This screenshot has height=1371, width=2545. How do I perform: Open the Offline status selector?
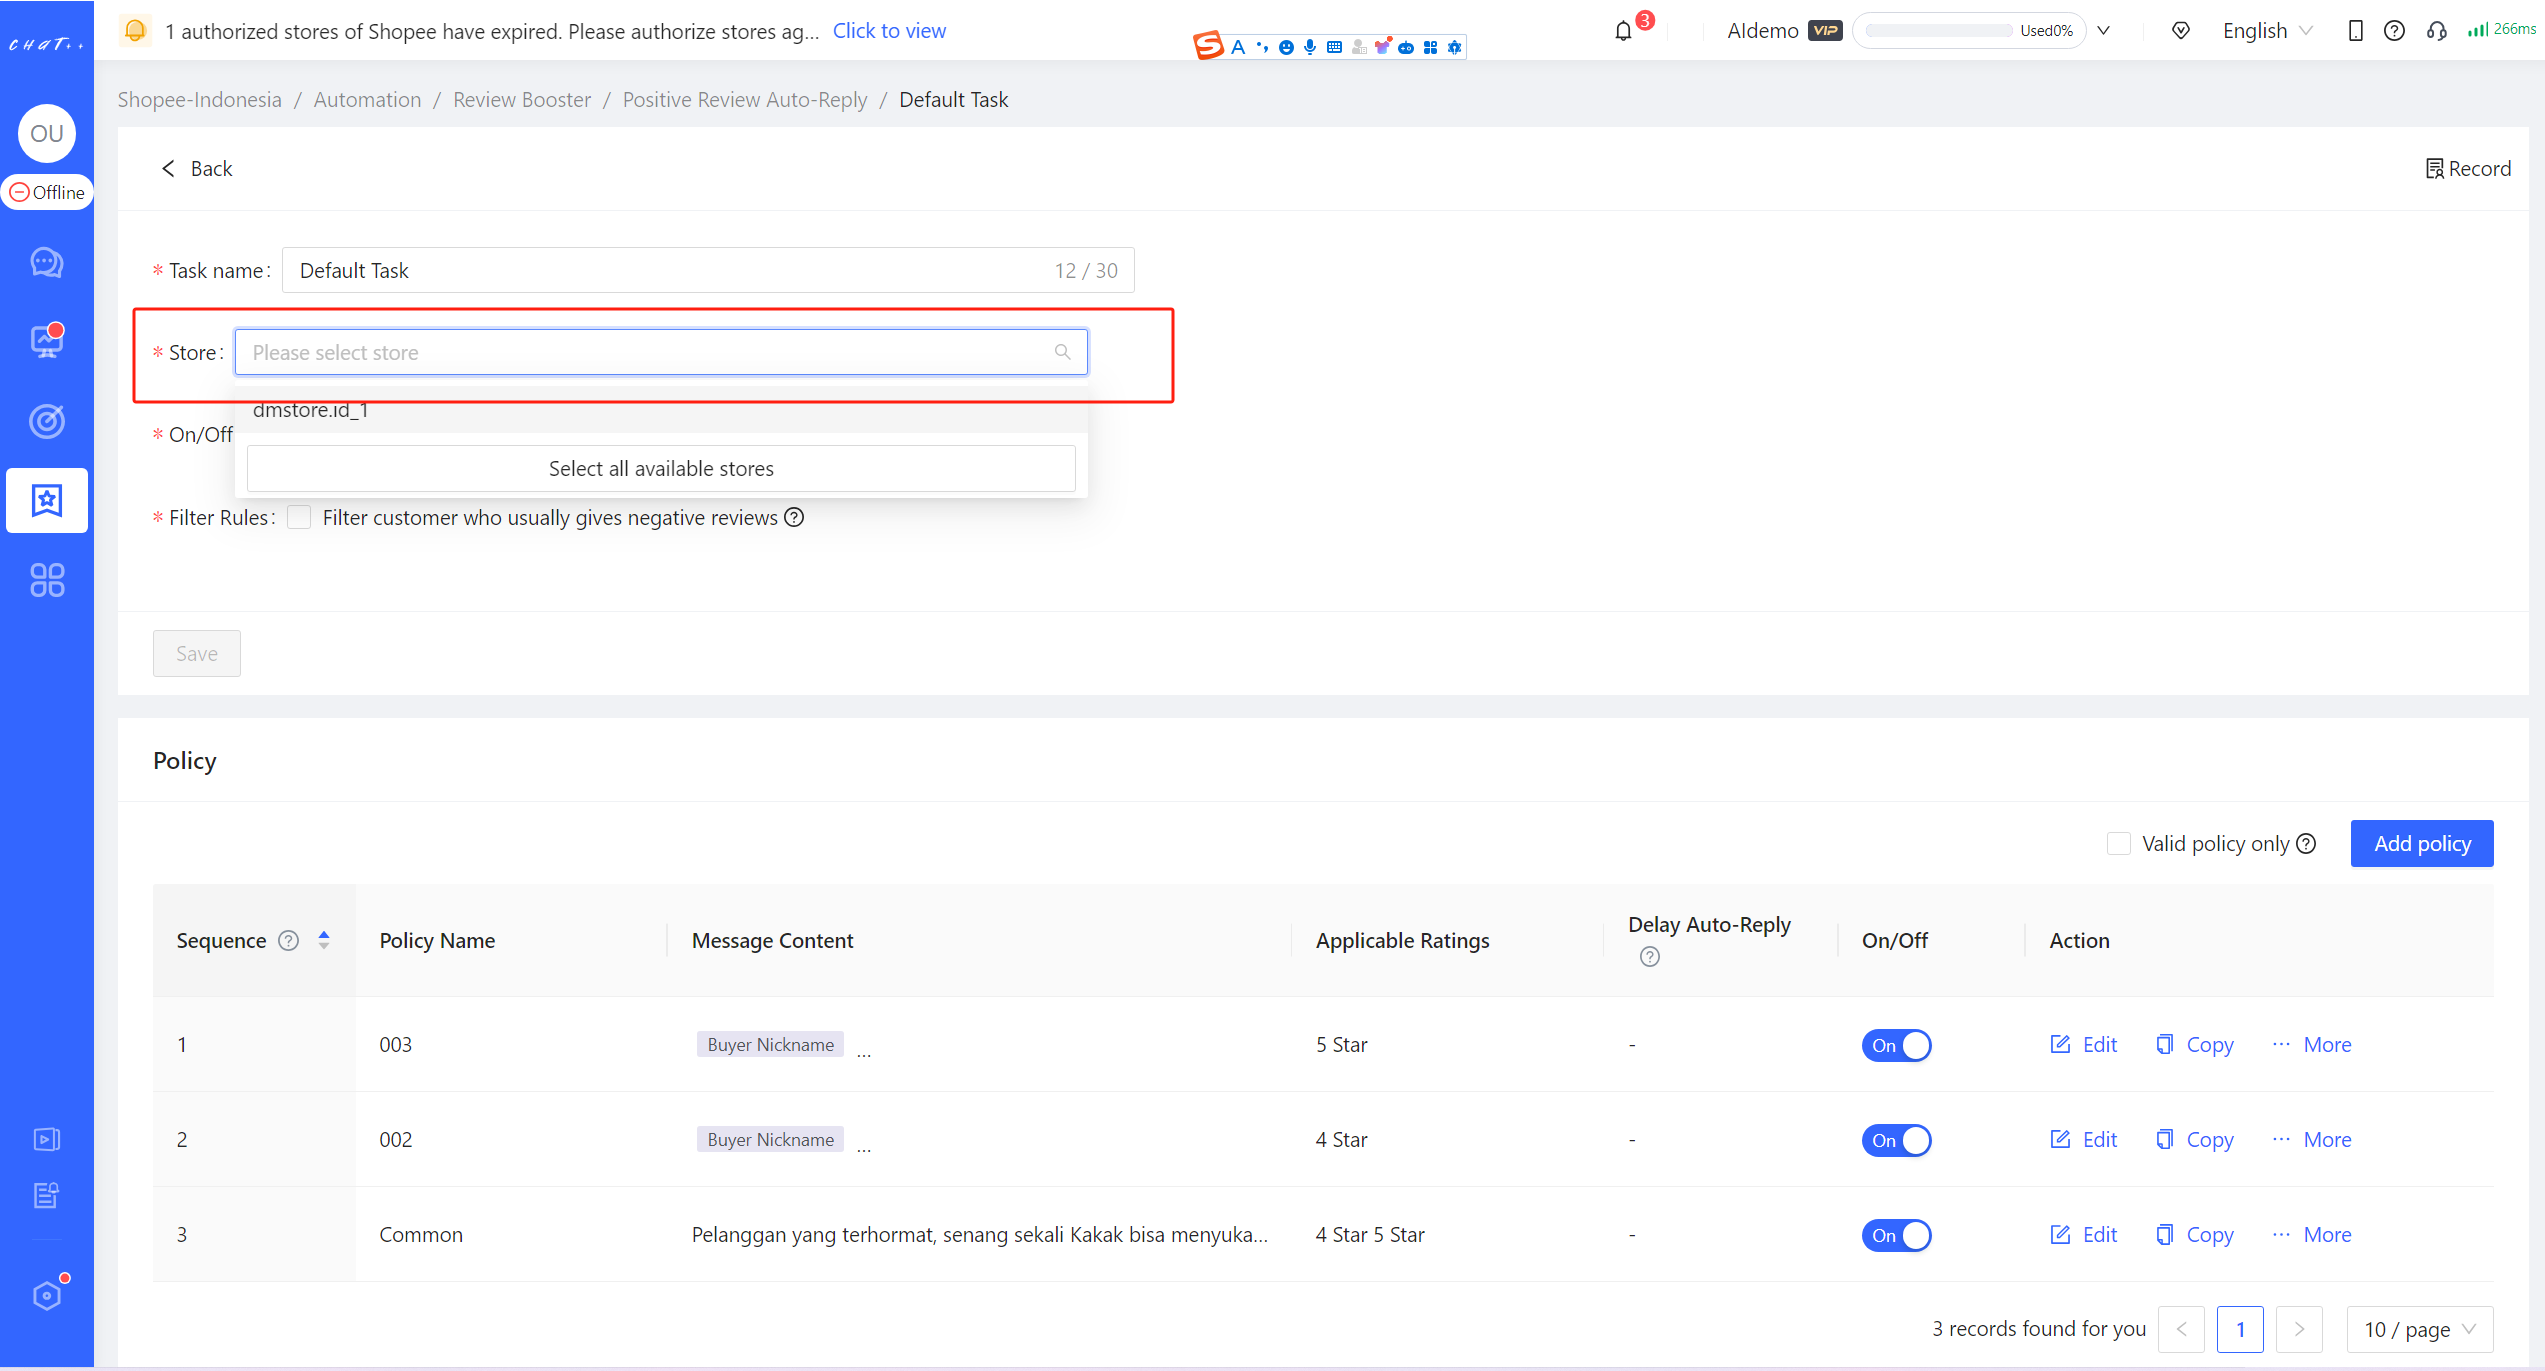(x=47, y=192)
